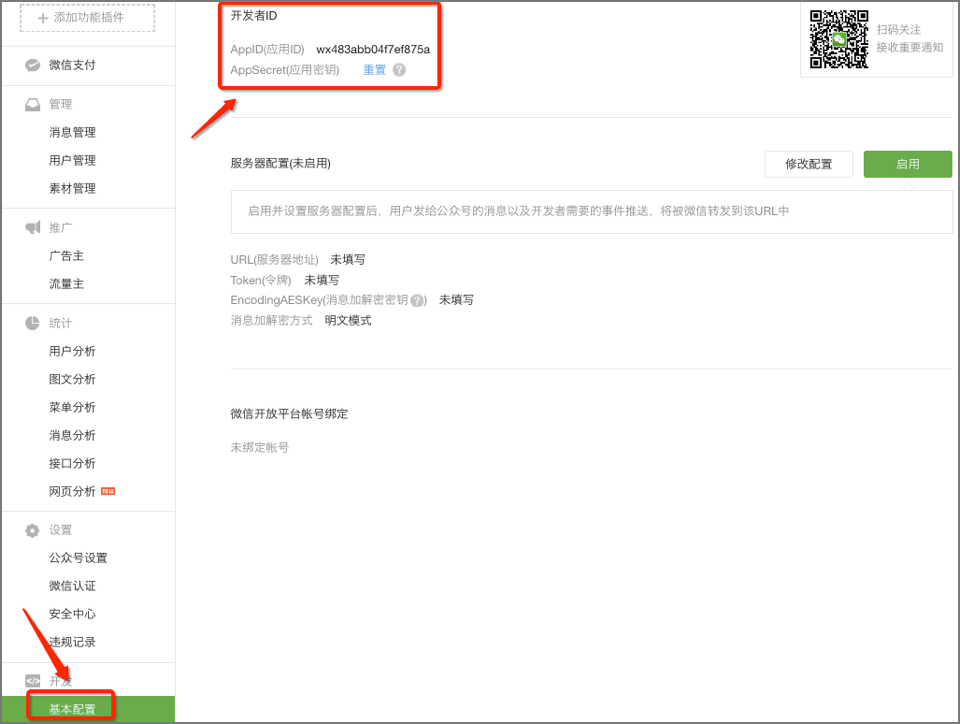
Task: Click the Promotion megaphone icon
Action: tap(33, 228)
